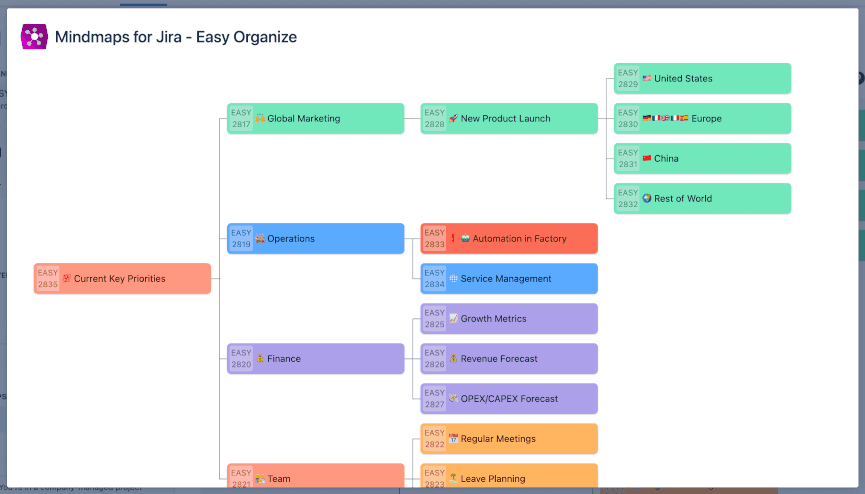Click the EASY 2830 issue key badge
Screen dimensions: 865x494
point(628,119)
